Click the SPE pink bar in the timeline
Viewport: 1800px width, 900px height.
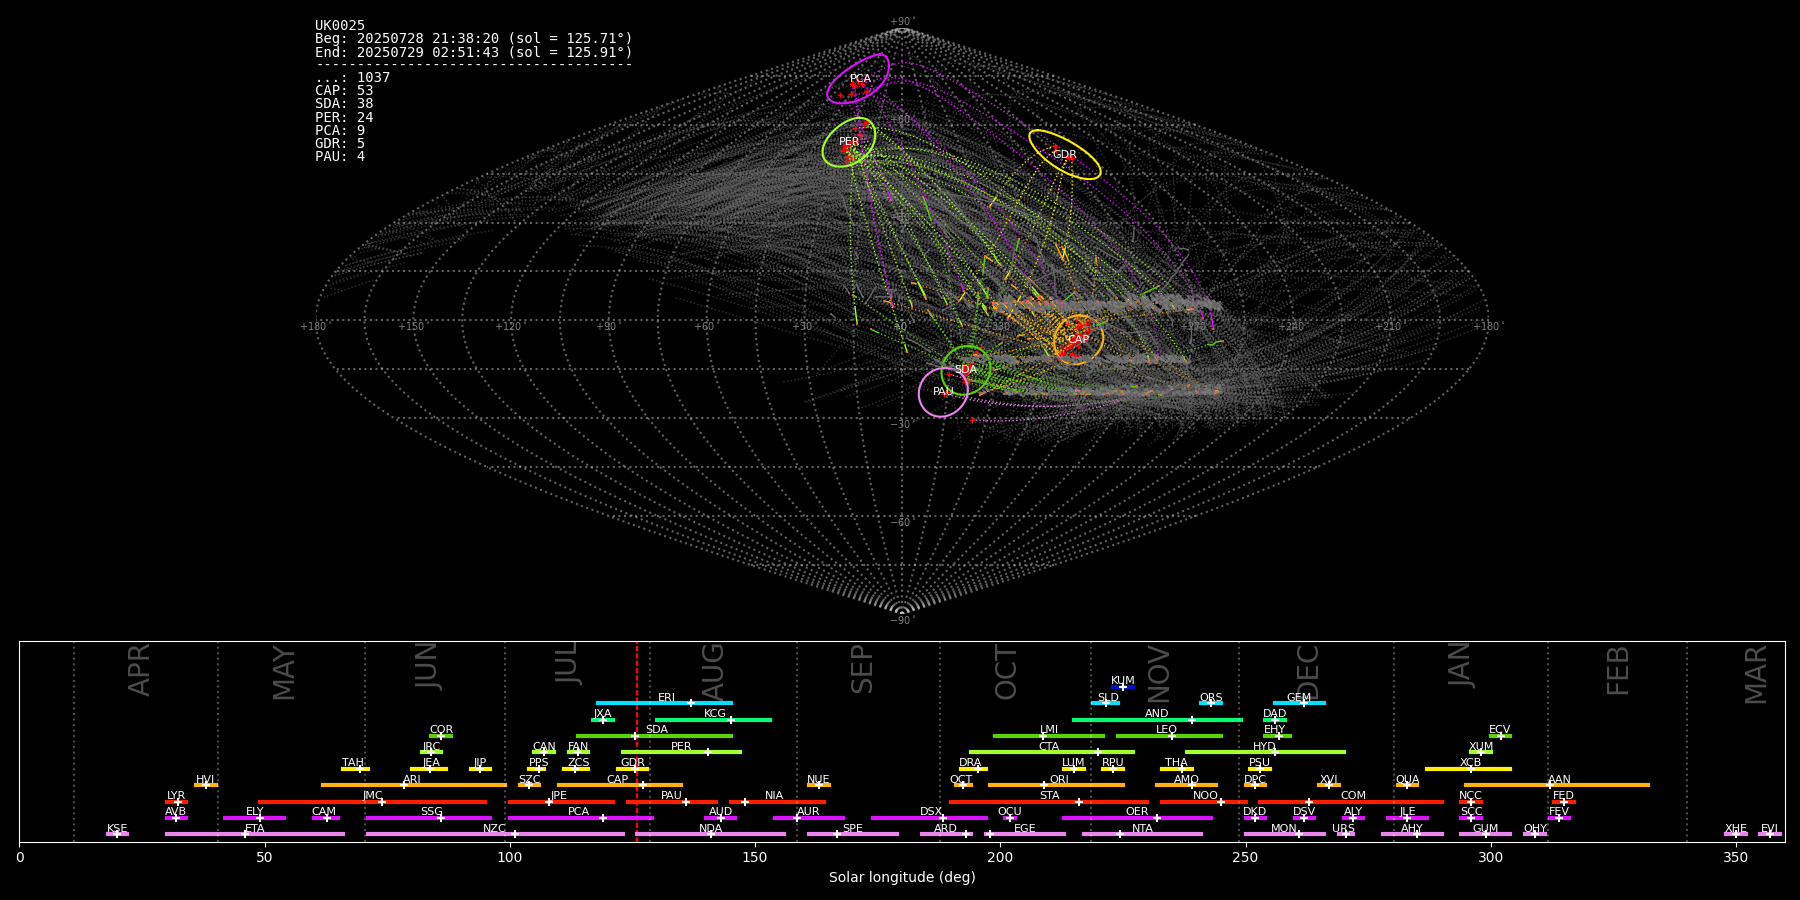pyautogui.click(x=853, y=834)
